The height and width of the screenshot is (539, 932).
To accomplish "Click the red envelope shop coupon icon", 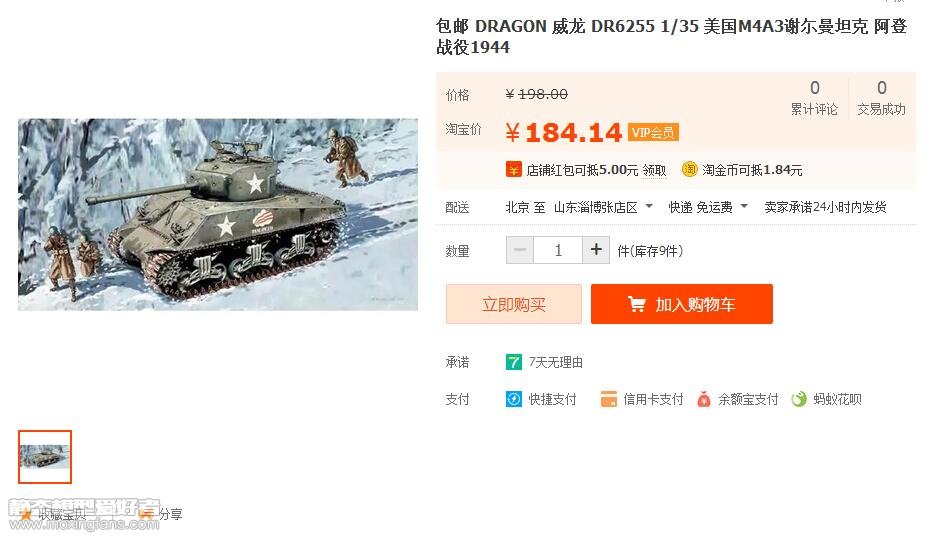I will tap(514, 170).
